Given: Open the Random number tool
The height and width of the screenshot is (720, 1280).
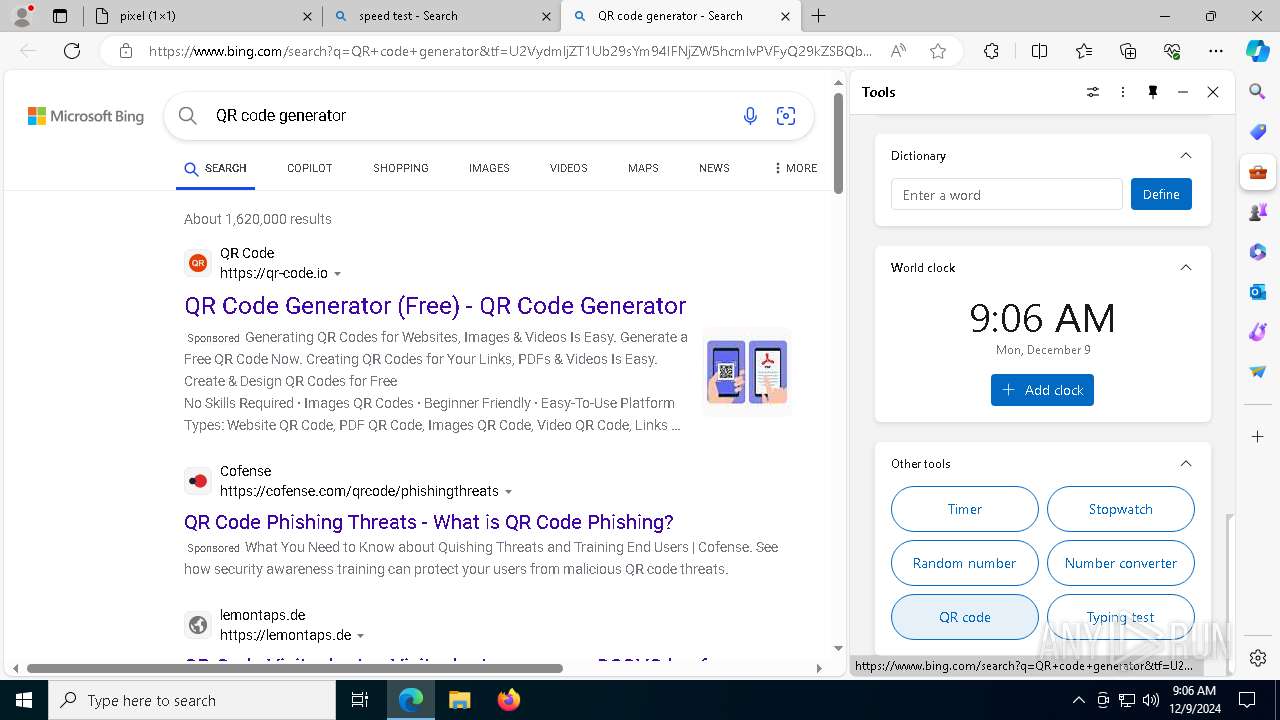Looking at the screenshot, I should click(x=965, y=563).
